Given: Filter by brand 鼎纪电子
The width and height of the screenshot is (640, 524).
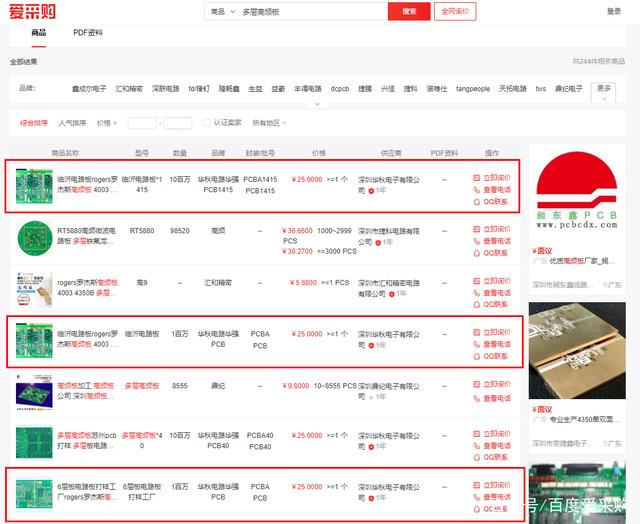Looking at the screenshot, I should (569, 89).
